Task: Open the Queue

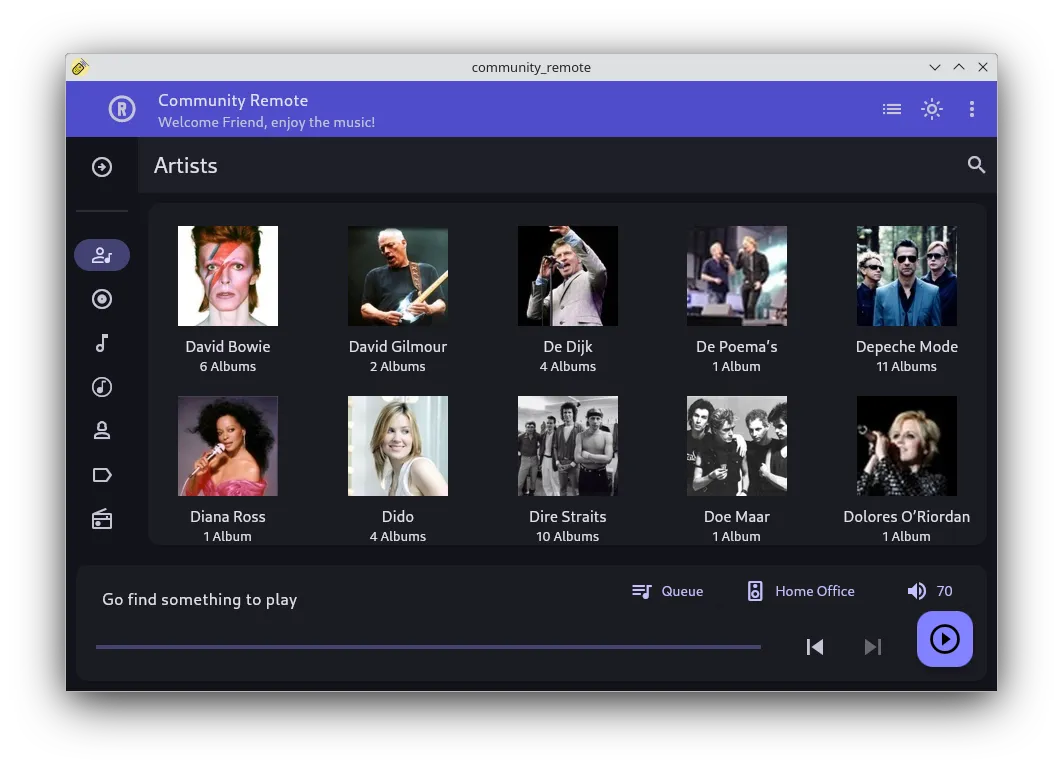Action: (668, 591)
